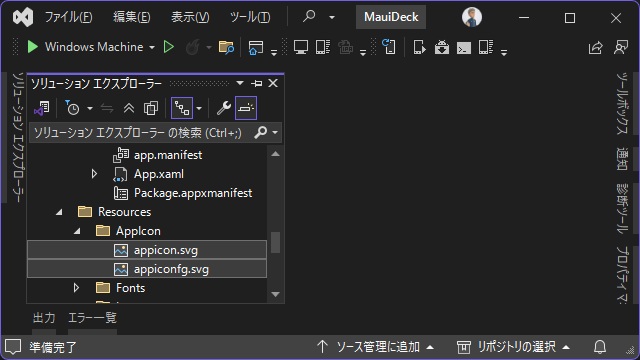Switch to the 出力 tab
Viewport: 640px width, 360px height.
(x=44, y=318)
